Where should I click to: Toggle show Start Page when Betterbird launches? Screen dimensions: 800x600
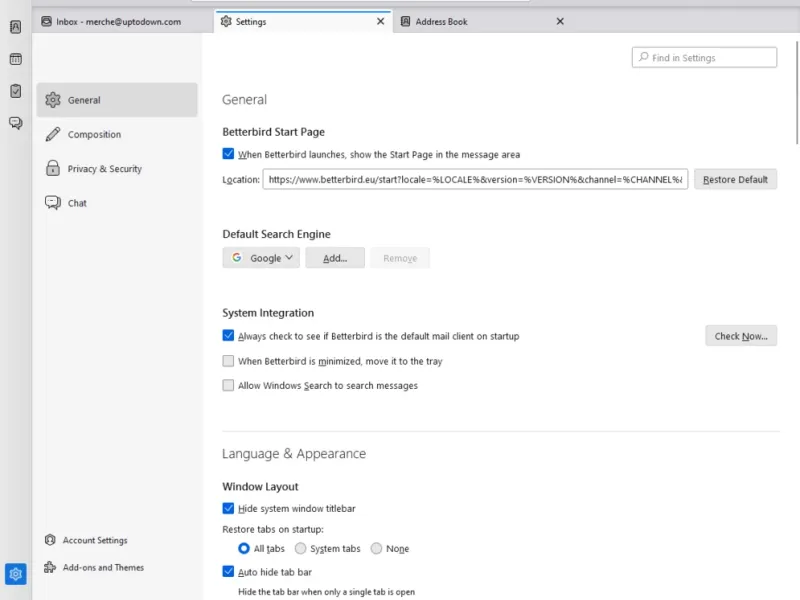point(228,154)
